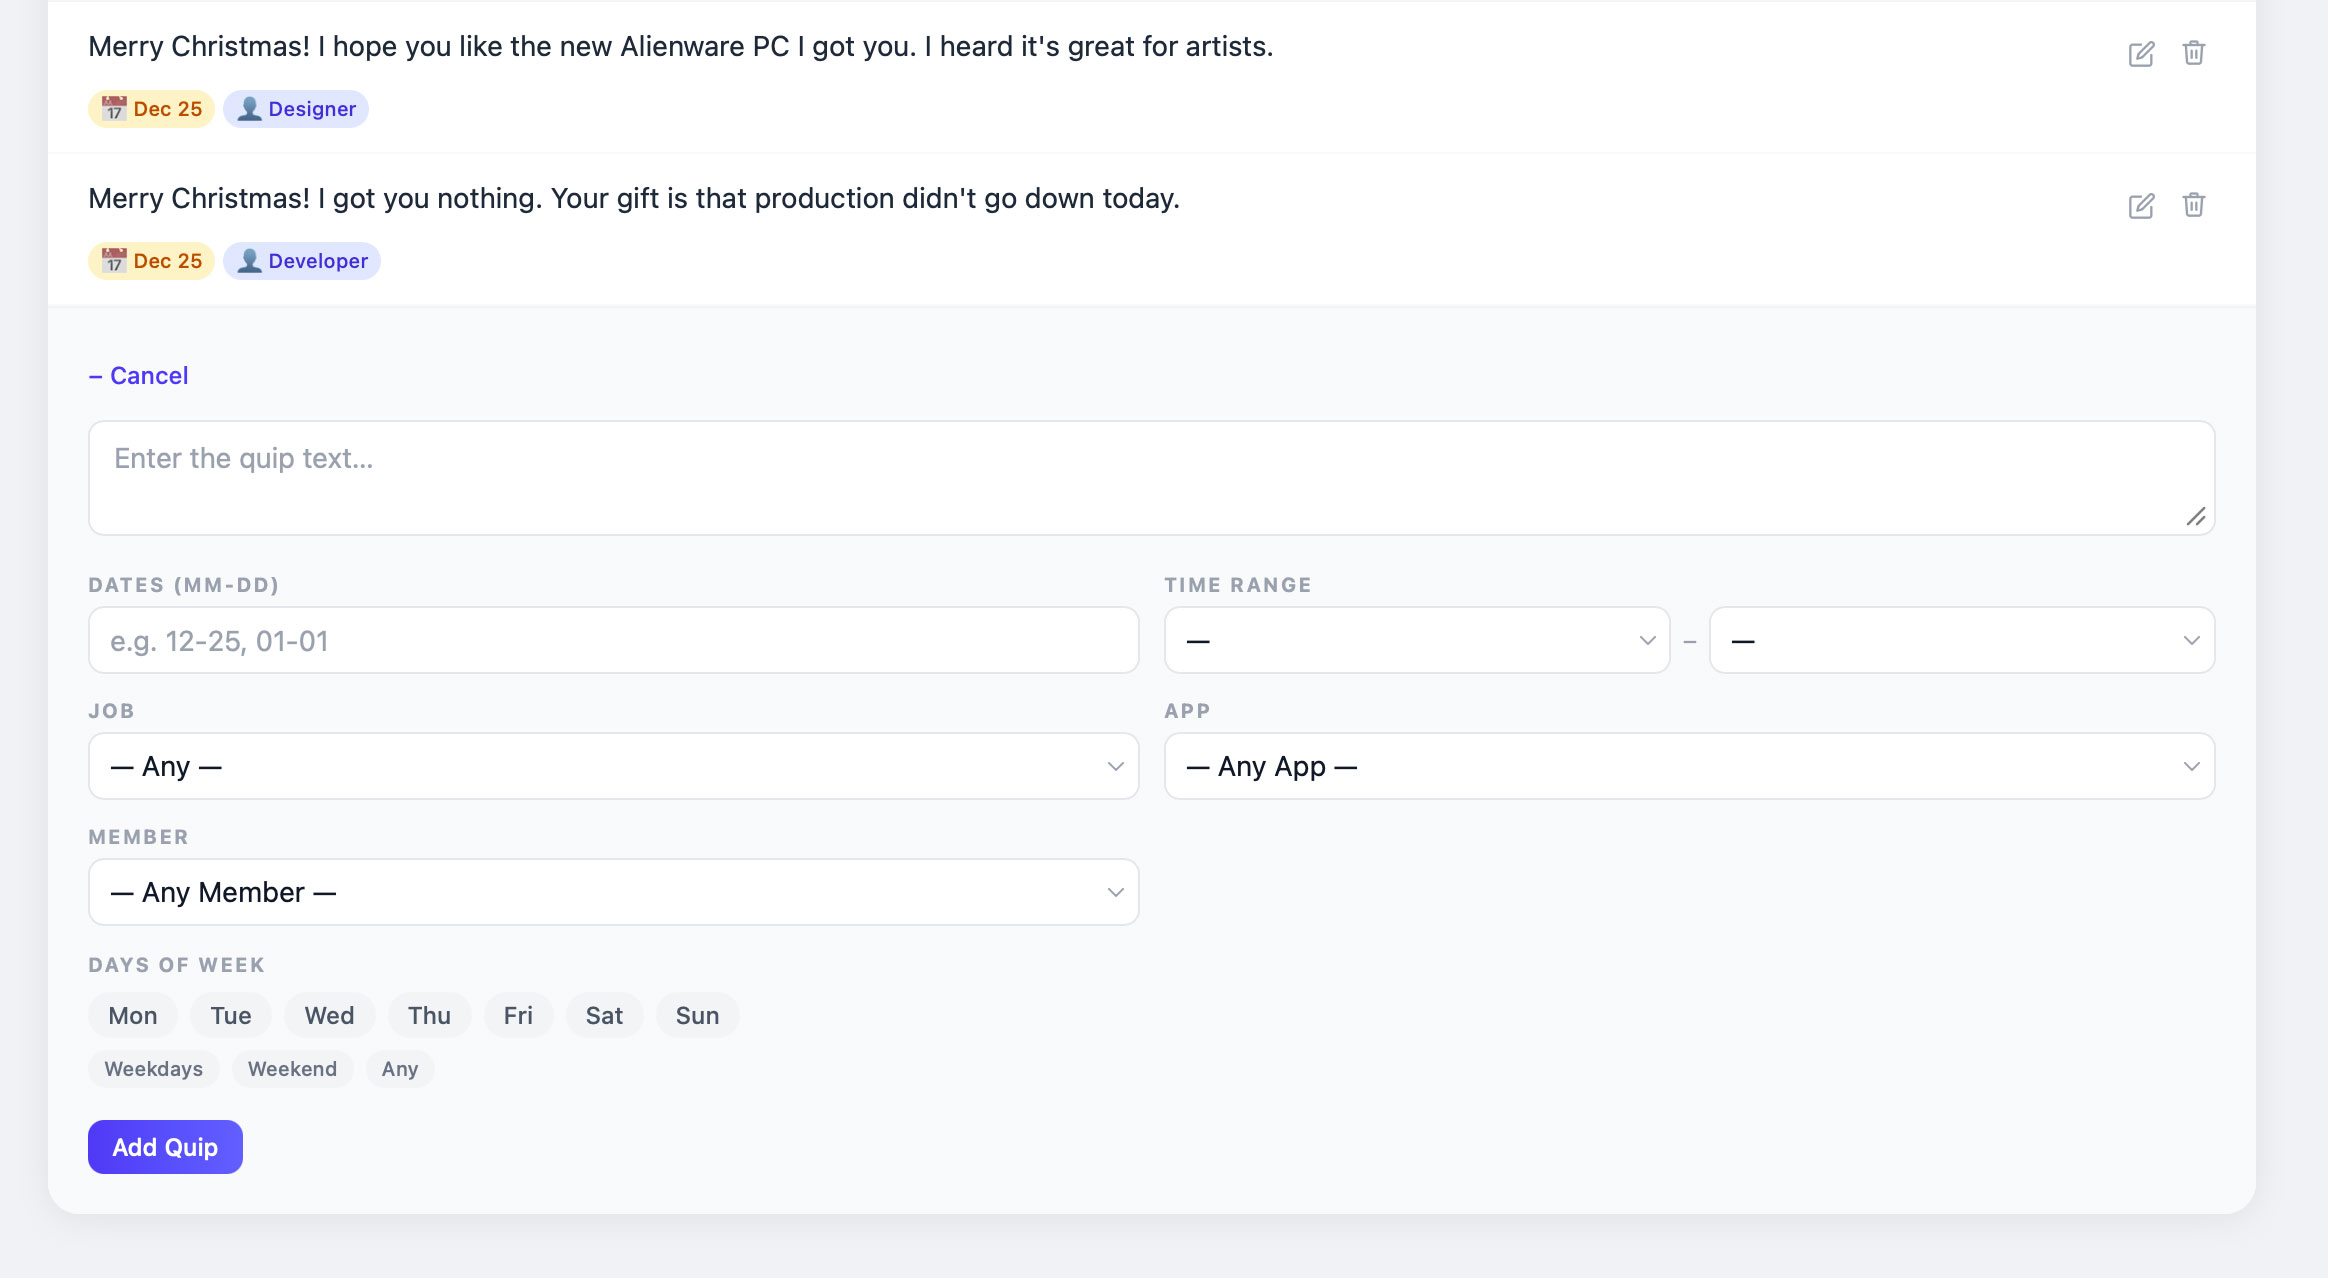Viewport: 2328px width, 1278px height.
Task: Open the Any Member dropdown
Action: (613, 892)
